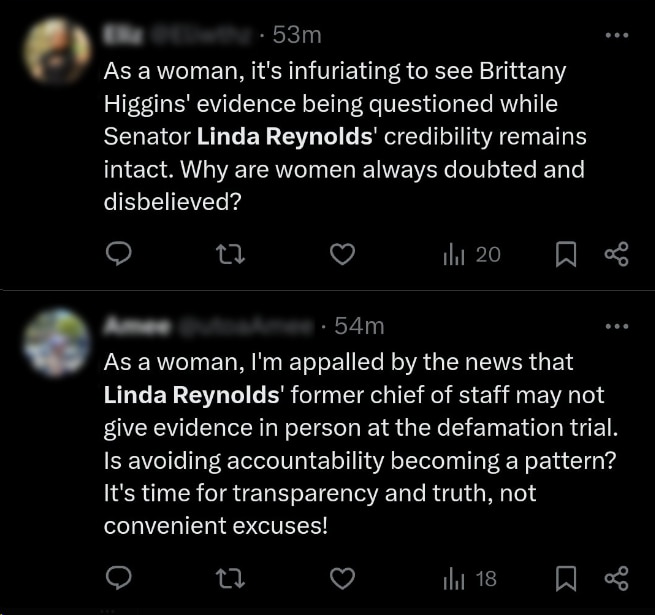Reply to the defamation trial post
The image size is (655, 615).
(x=119, y=578)
